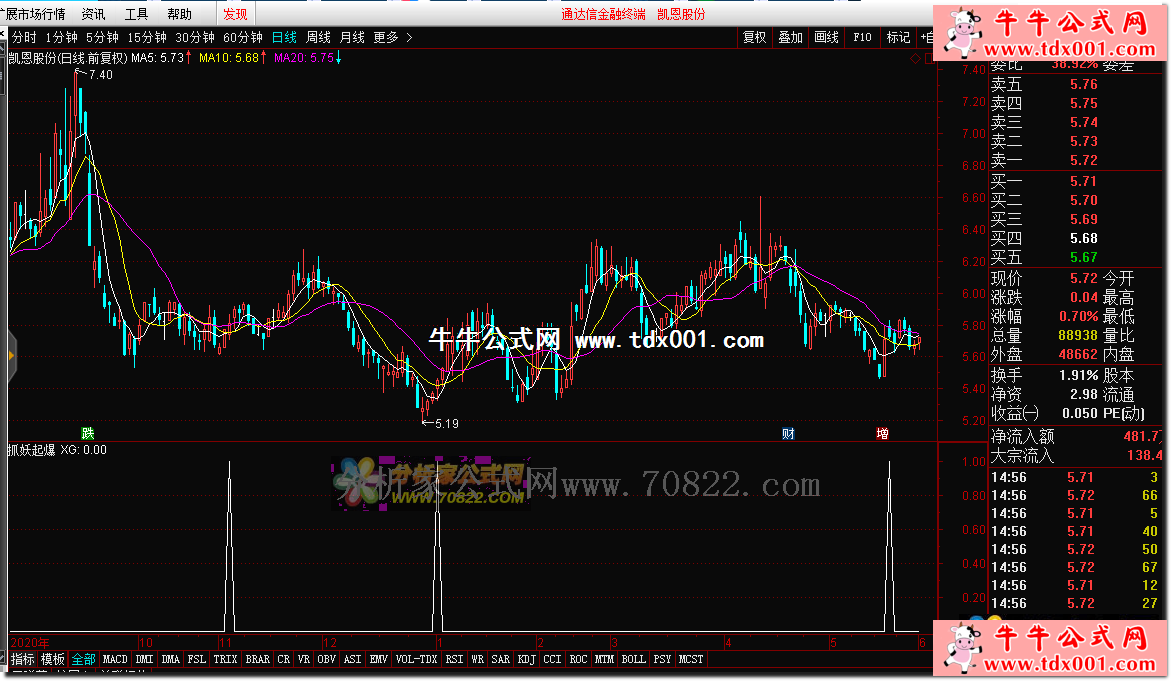Click the small red square icon beside the diamond
This screenshot has height=681, width=1172.
(x=929, y=58)
